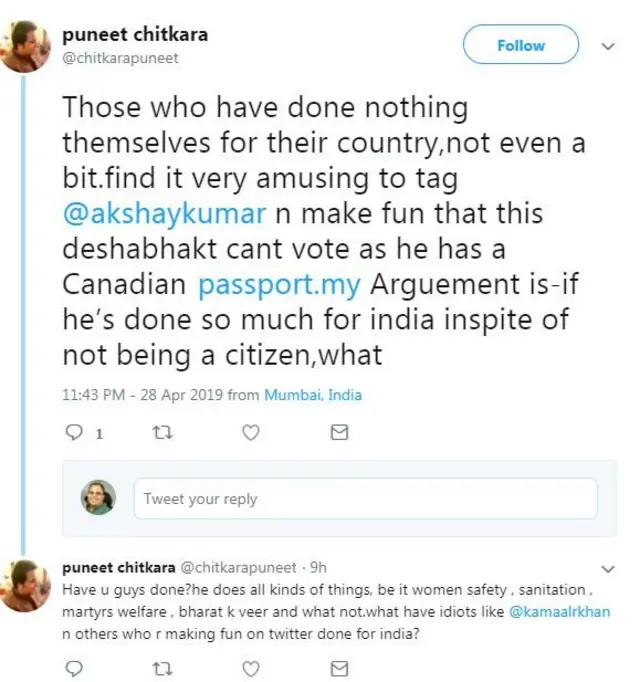Type in the Tweet your reply box

click(365, 498)
